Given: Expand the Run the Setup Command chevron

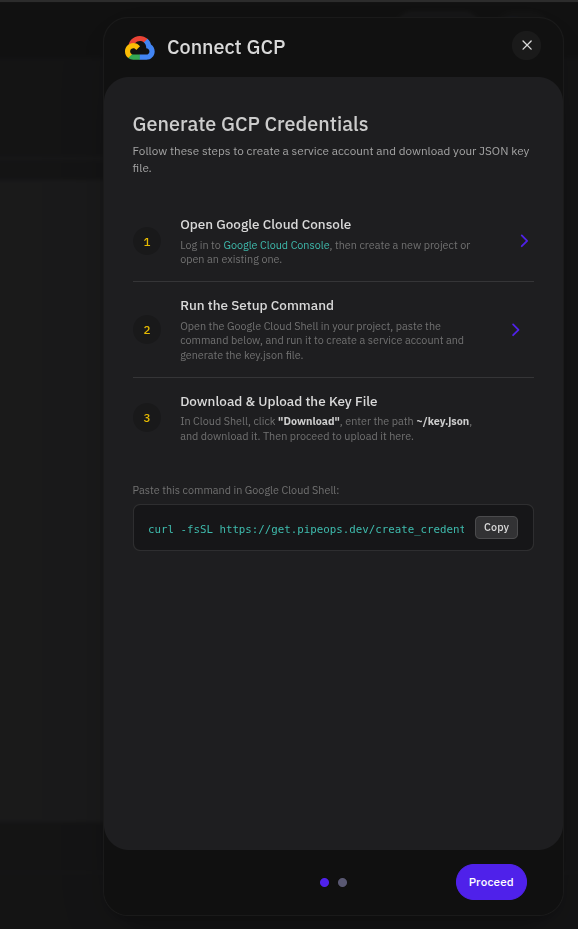Looking at the screenshot, I should pos(516,330).
